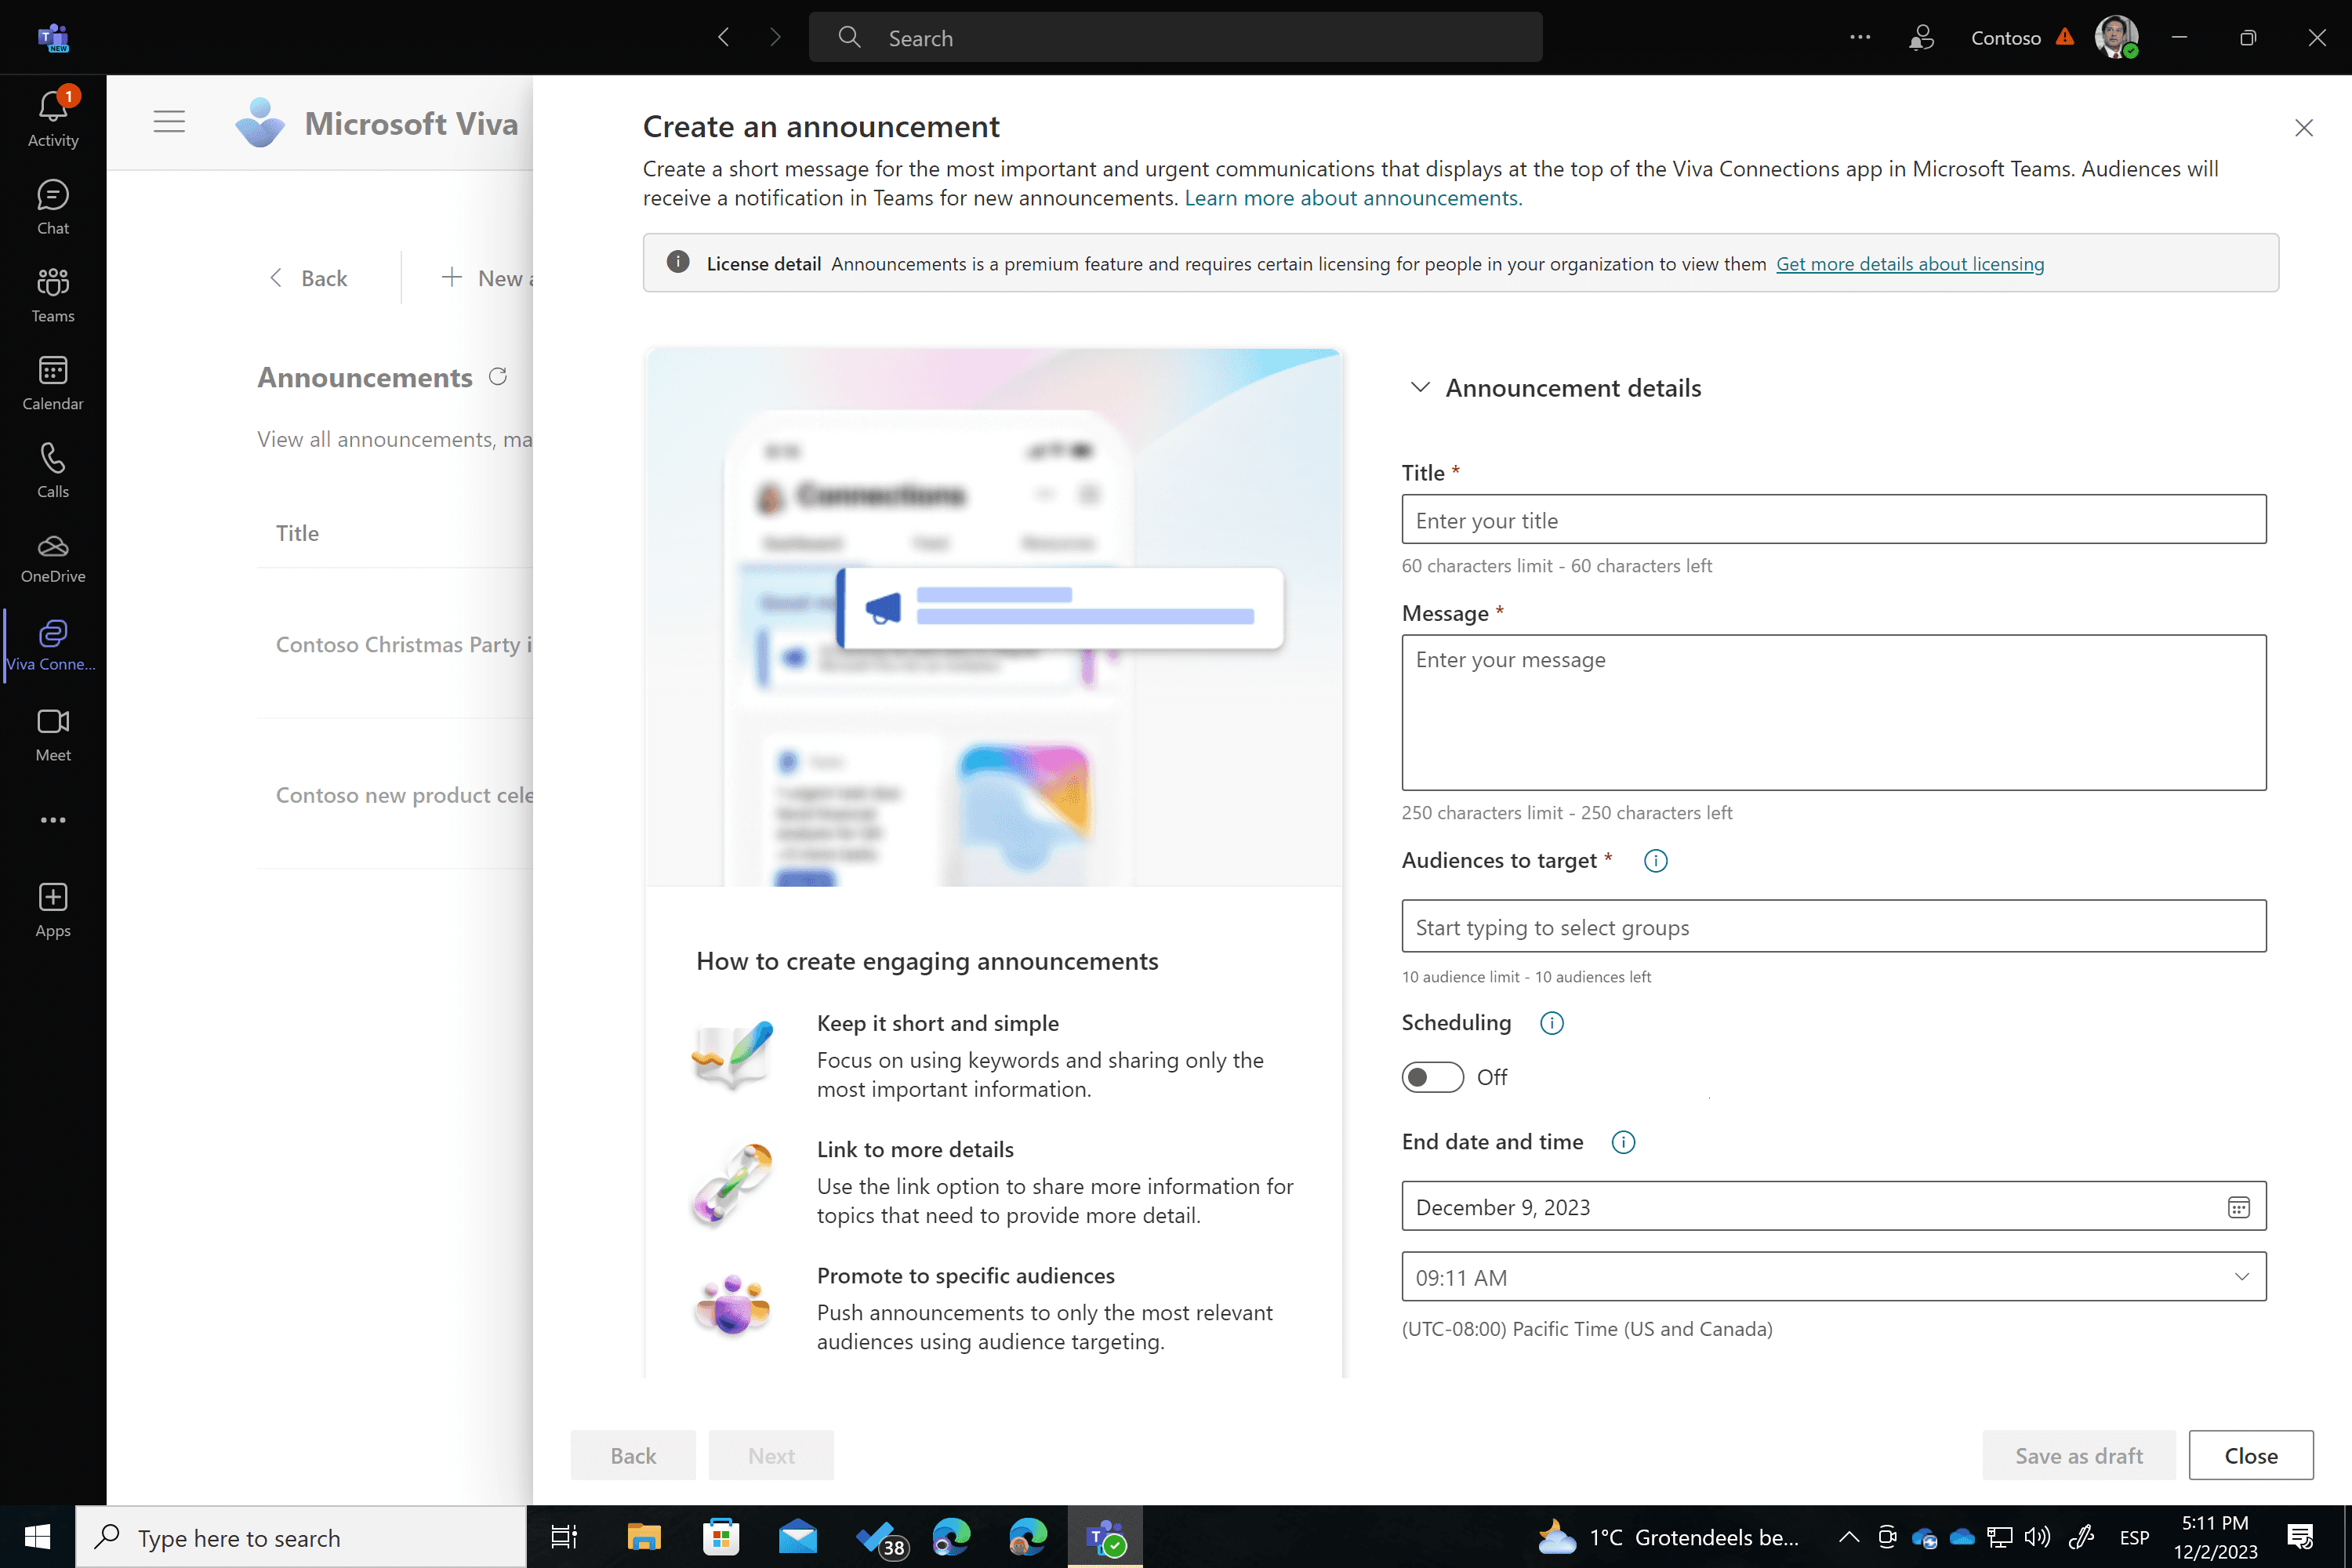
Task: Click the Close button in the panel footer
Action: pos(2250,1455)
